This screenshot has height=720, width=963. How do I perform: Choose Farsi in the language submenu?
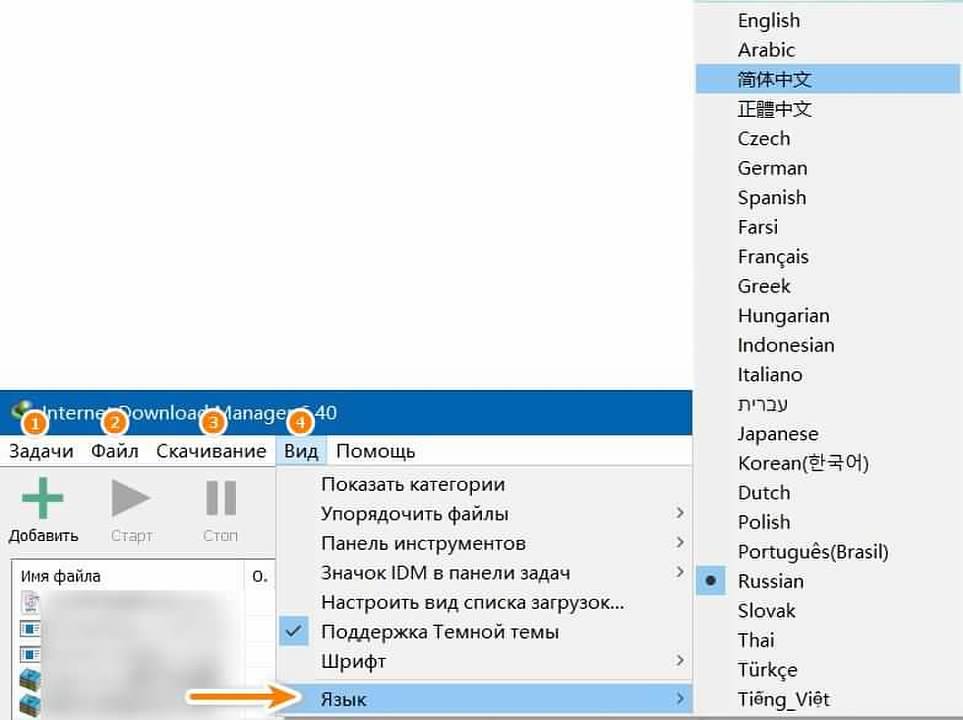(828, 227)
